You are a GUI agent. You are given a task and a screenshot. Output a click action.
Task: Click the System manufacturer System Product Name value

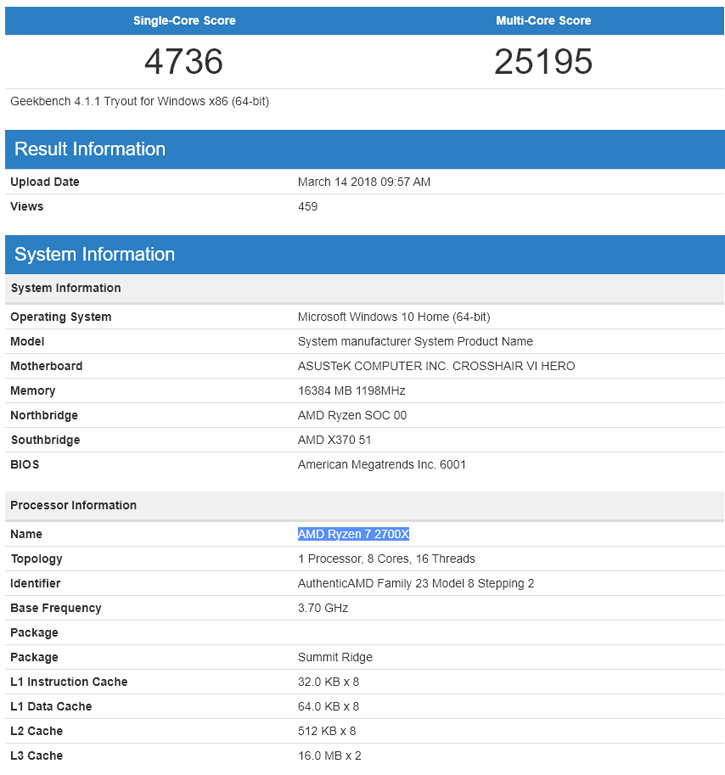pos(415,342)
